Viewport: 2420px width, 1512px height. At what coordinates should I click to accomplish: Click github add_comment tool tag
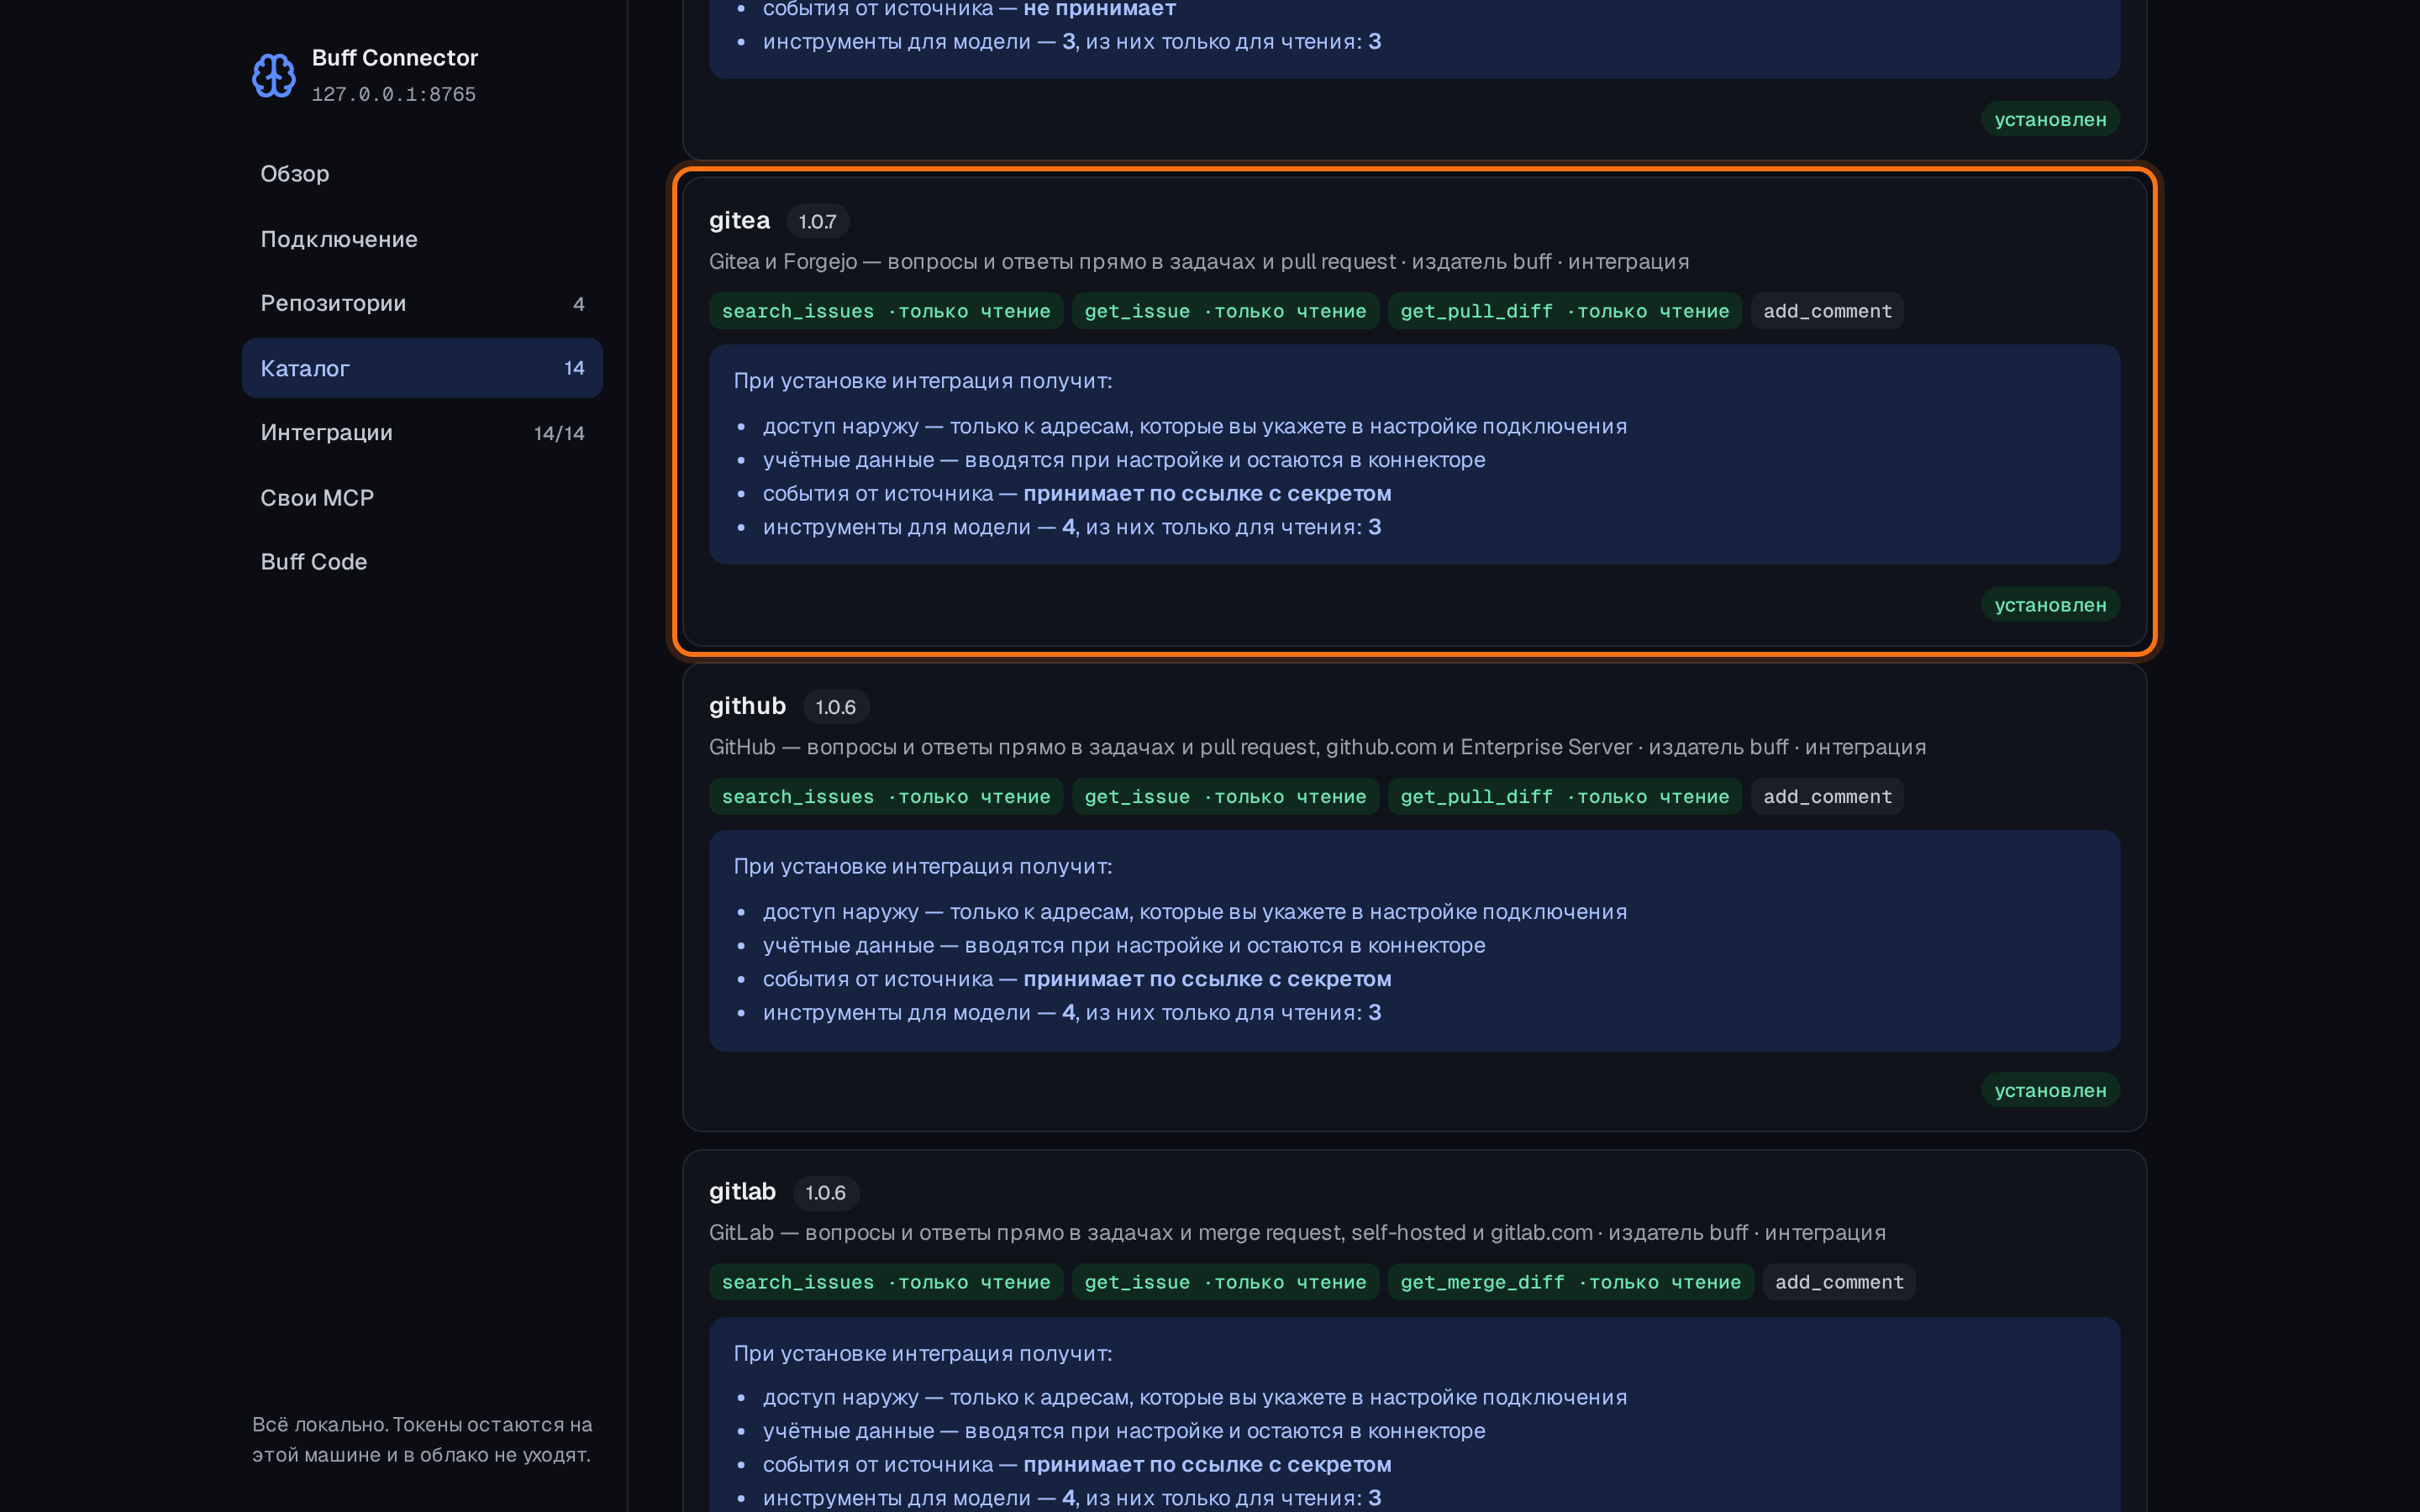click(x=1827, y=797)
